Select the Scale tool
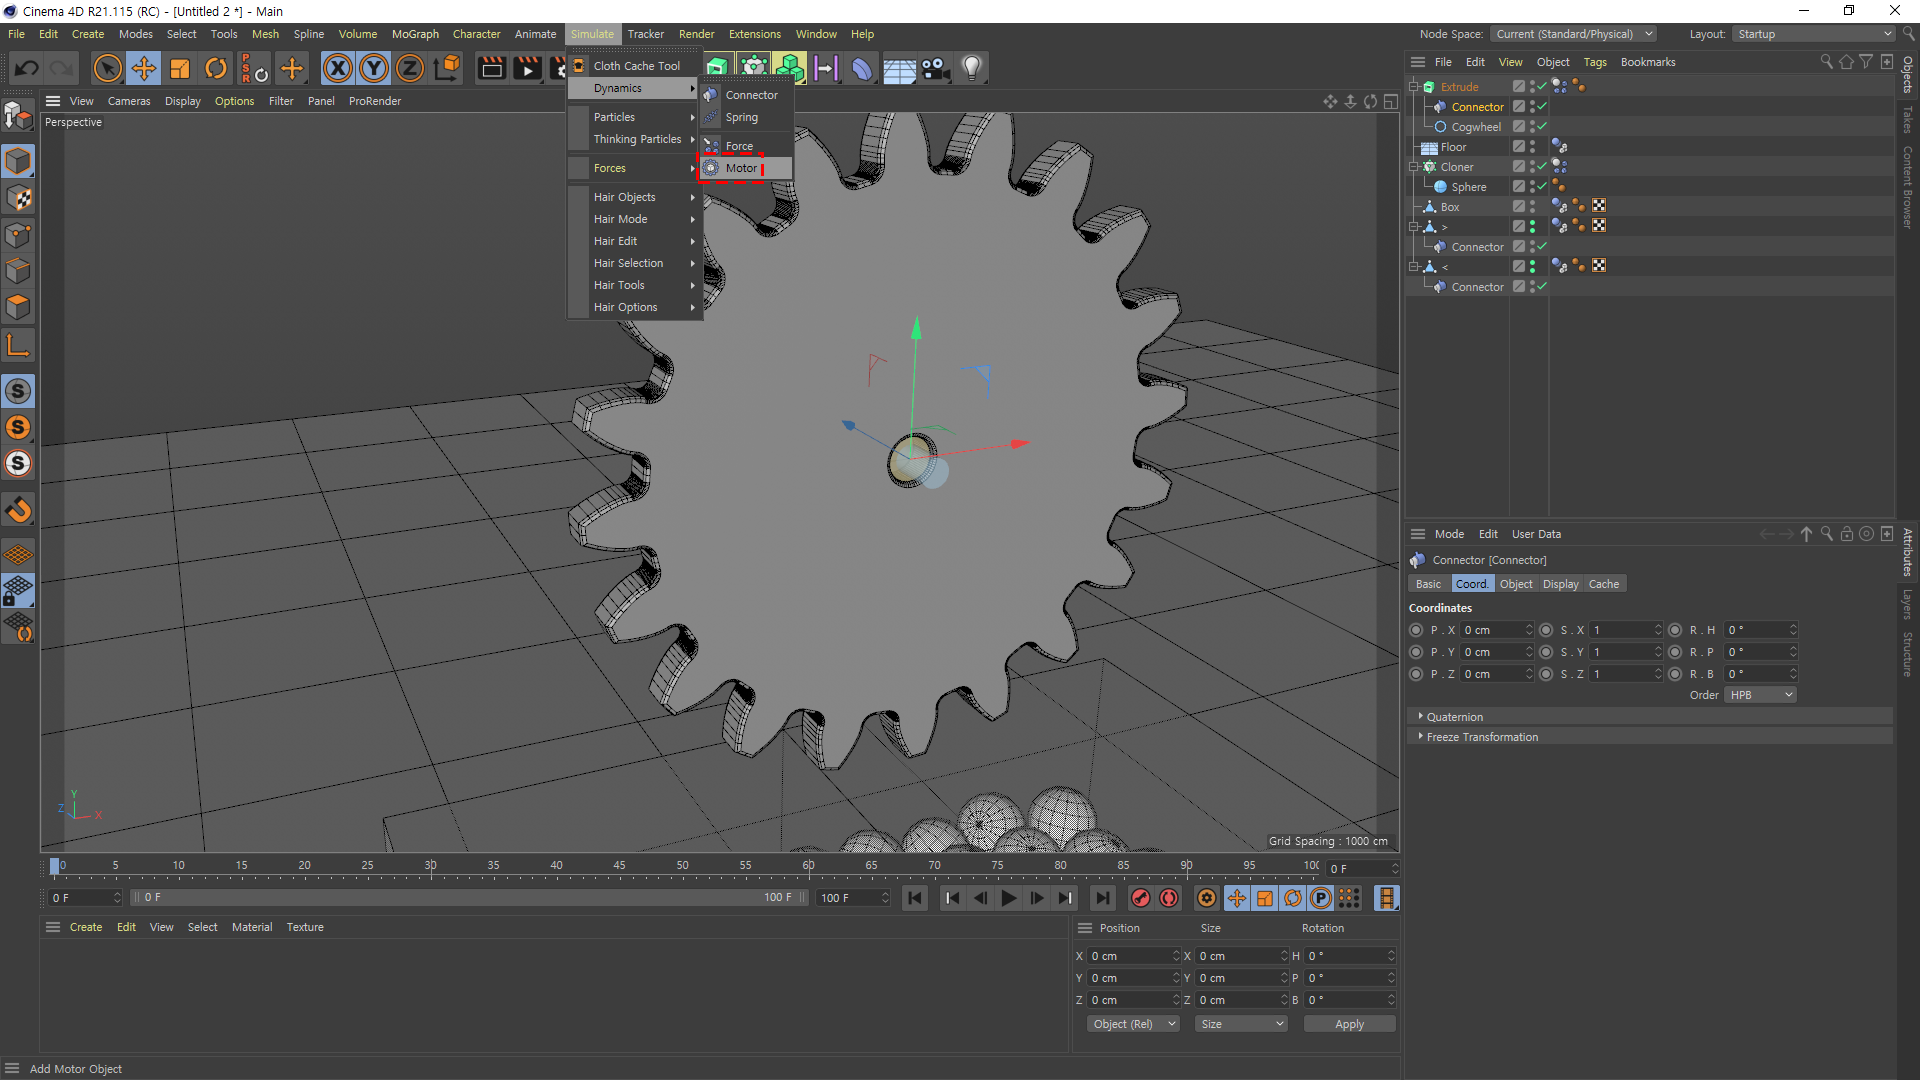Image resolution: width=1920 pixels, height=1080 pixels. (180, 68)
